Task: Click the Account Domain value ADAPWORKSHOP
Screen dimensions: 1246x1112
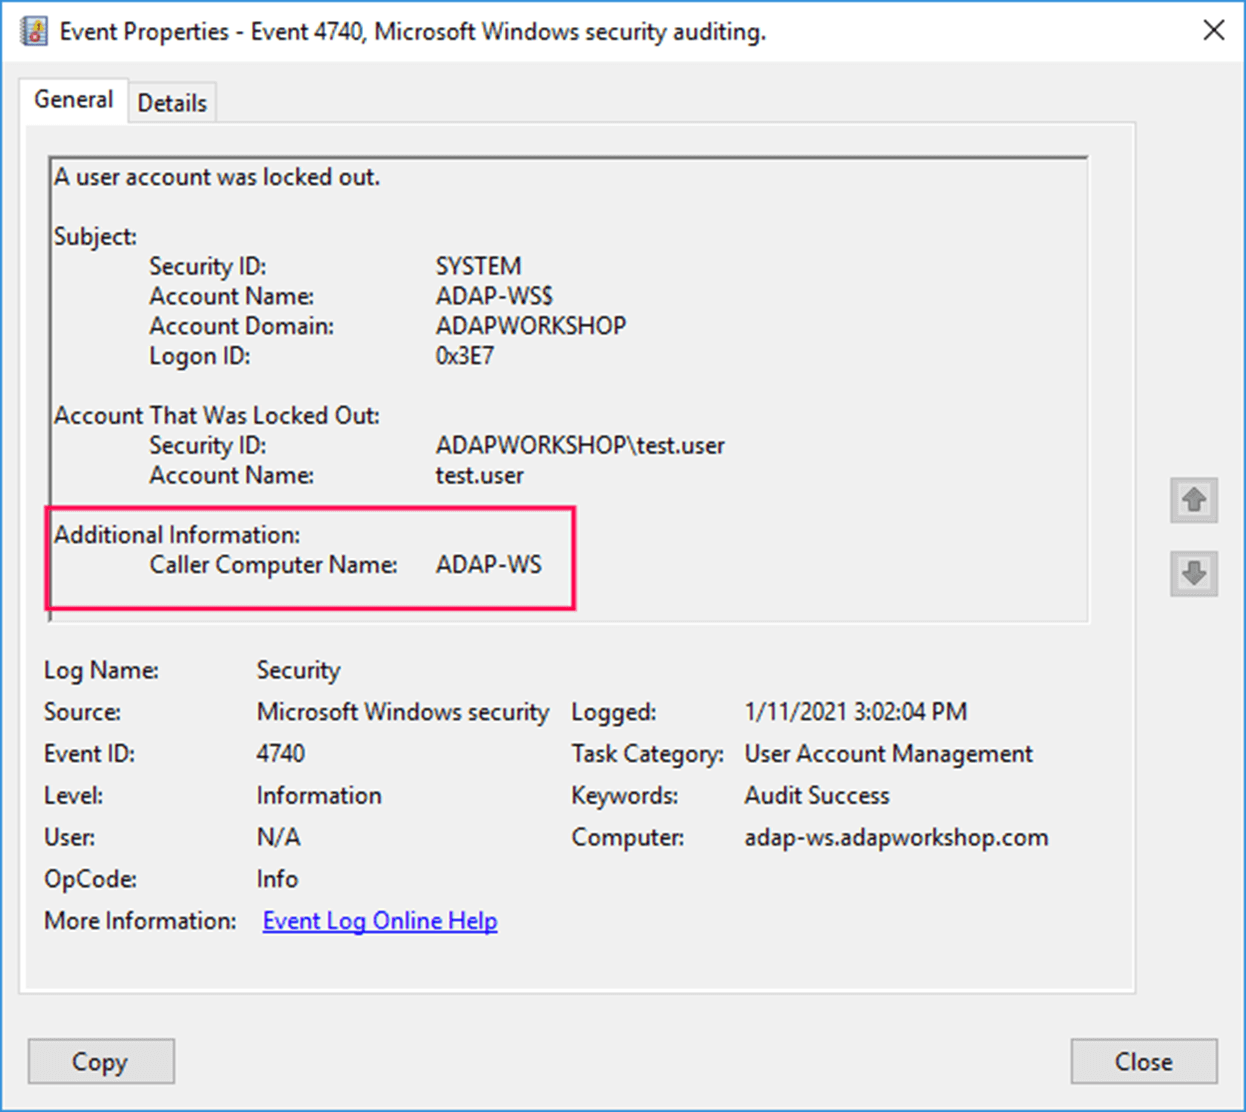Action: pyautogui.click(x=531, y=326)
